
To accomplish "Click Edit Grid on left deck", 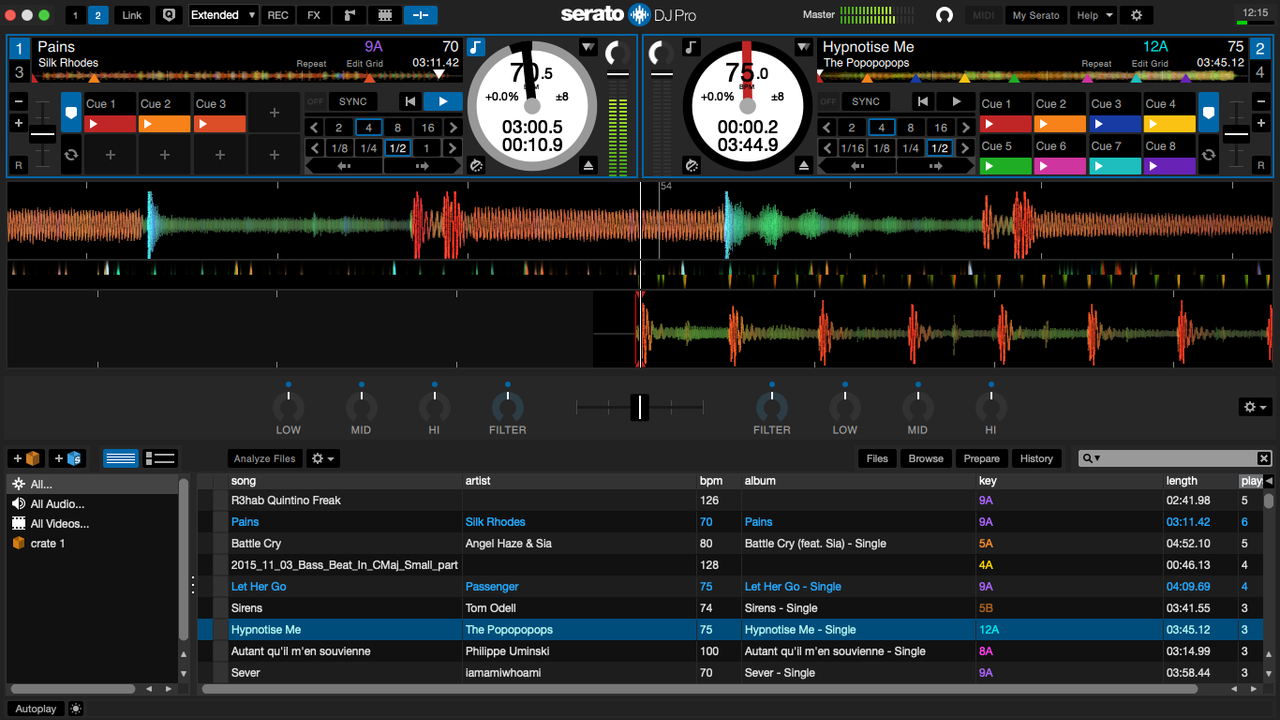I will [x=365, y=64].
